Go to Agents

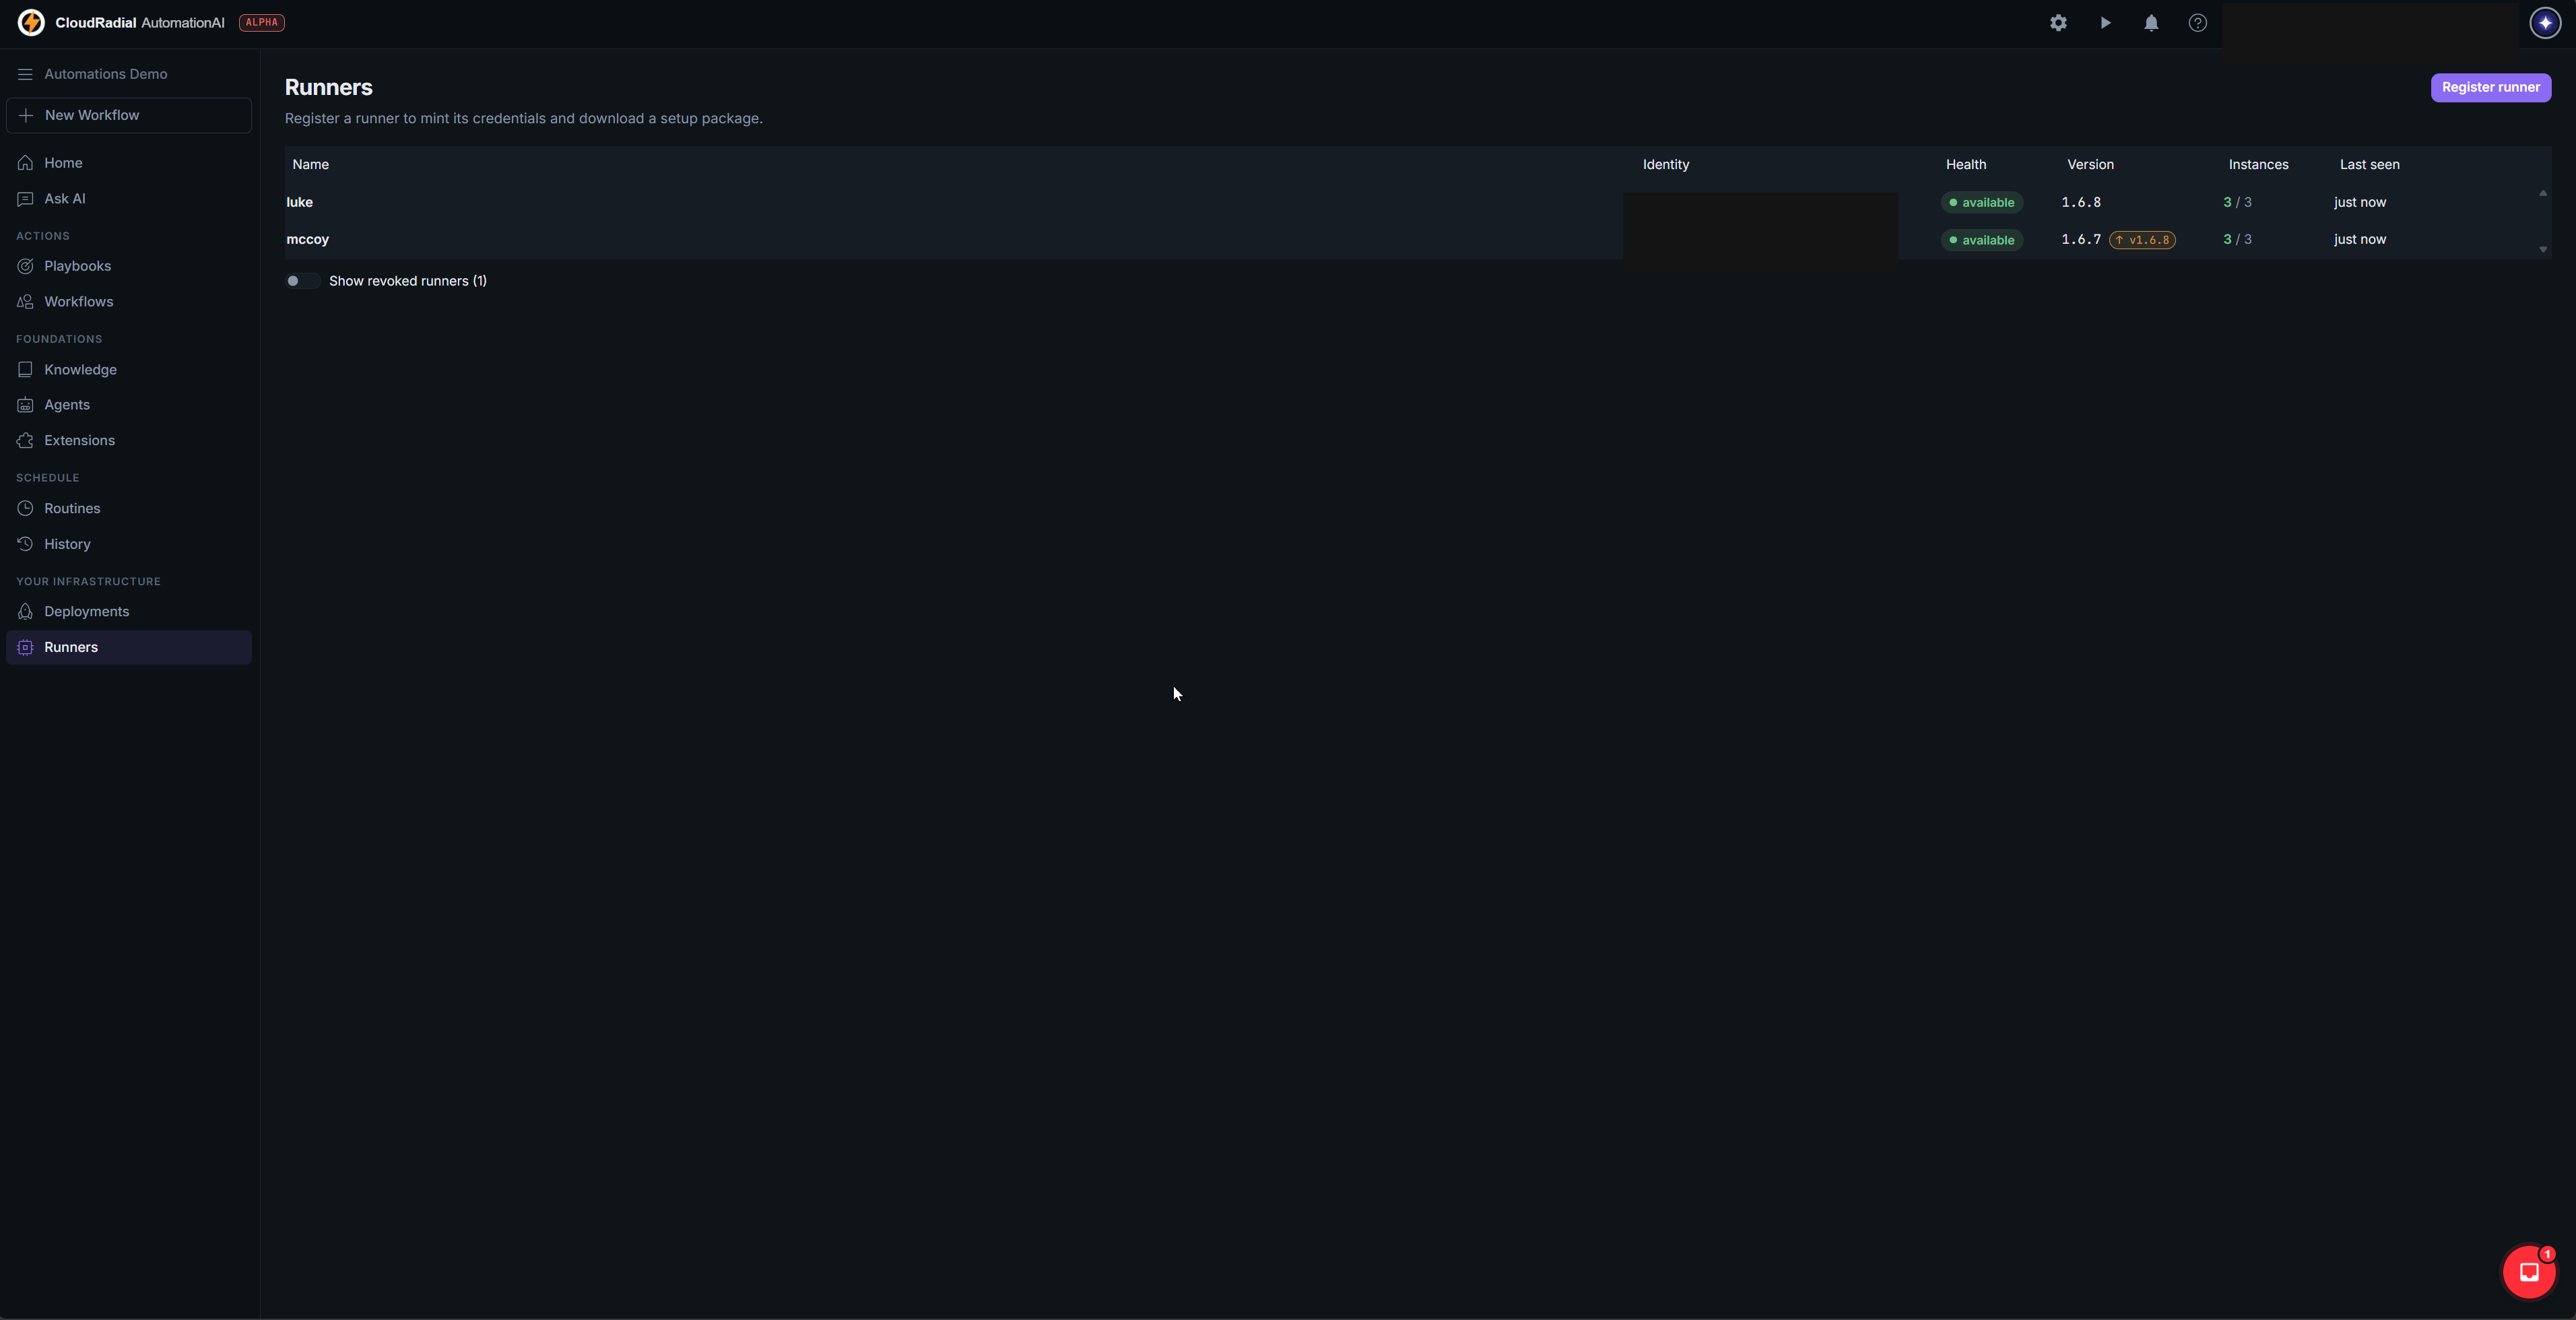(x=129, y=405)
